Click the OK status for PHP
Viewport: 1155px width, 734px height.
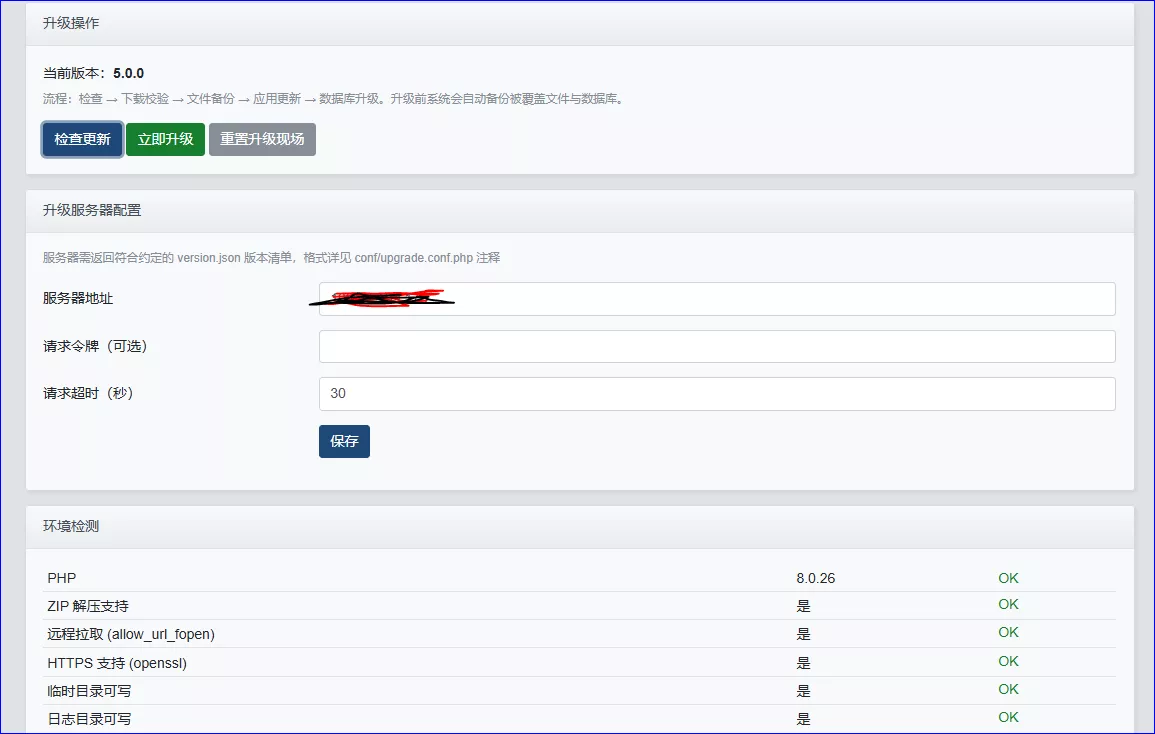pyautogui.click(x=1008, y=579)
